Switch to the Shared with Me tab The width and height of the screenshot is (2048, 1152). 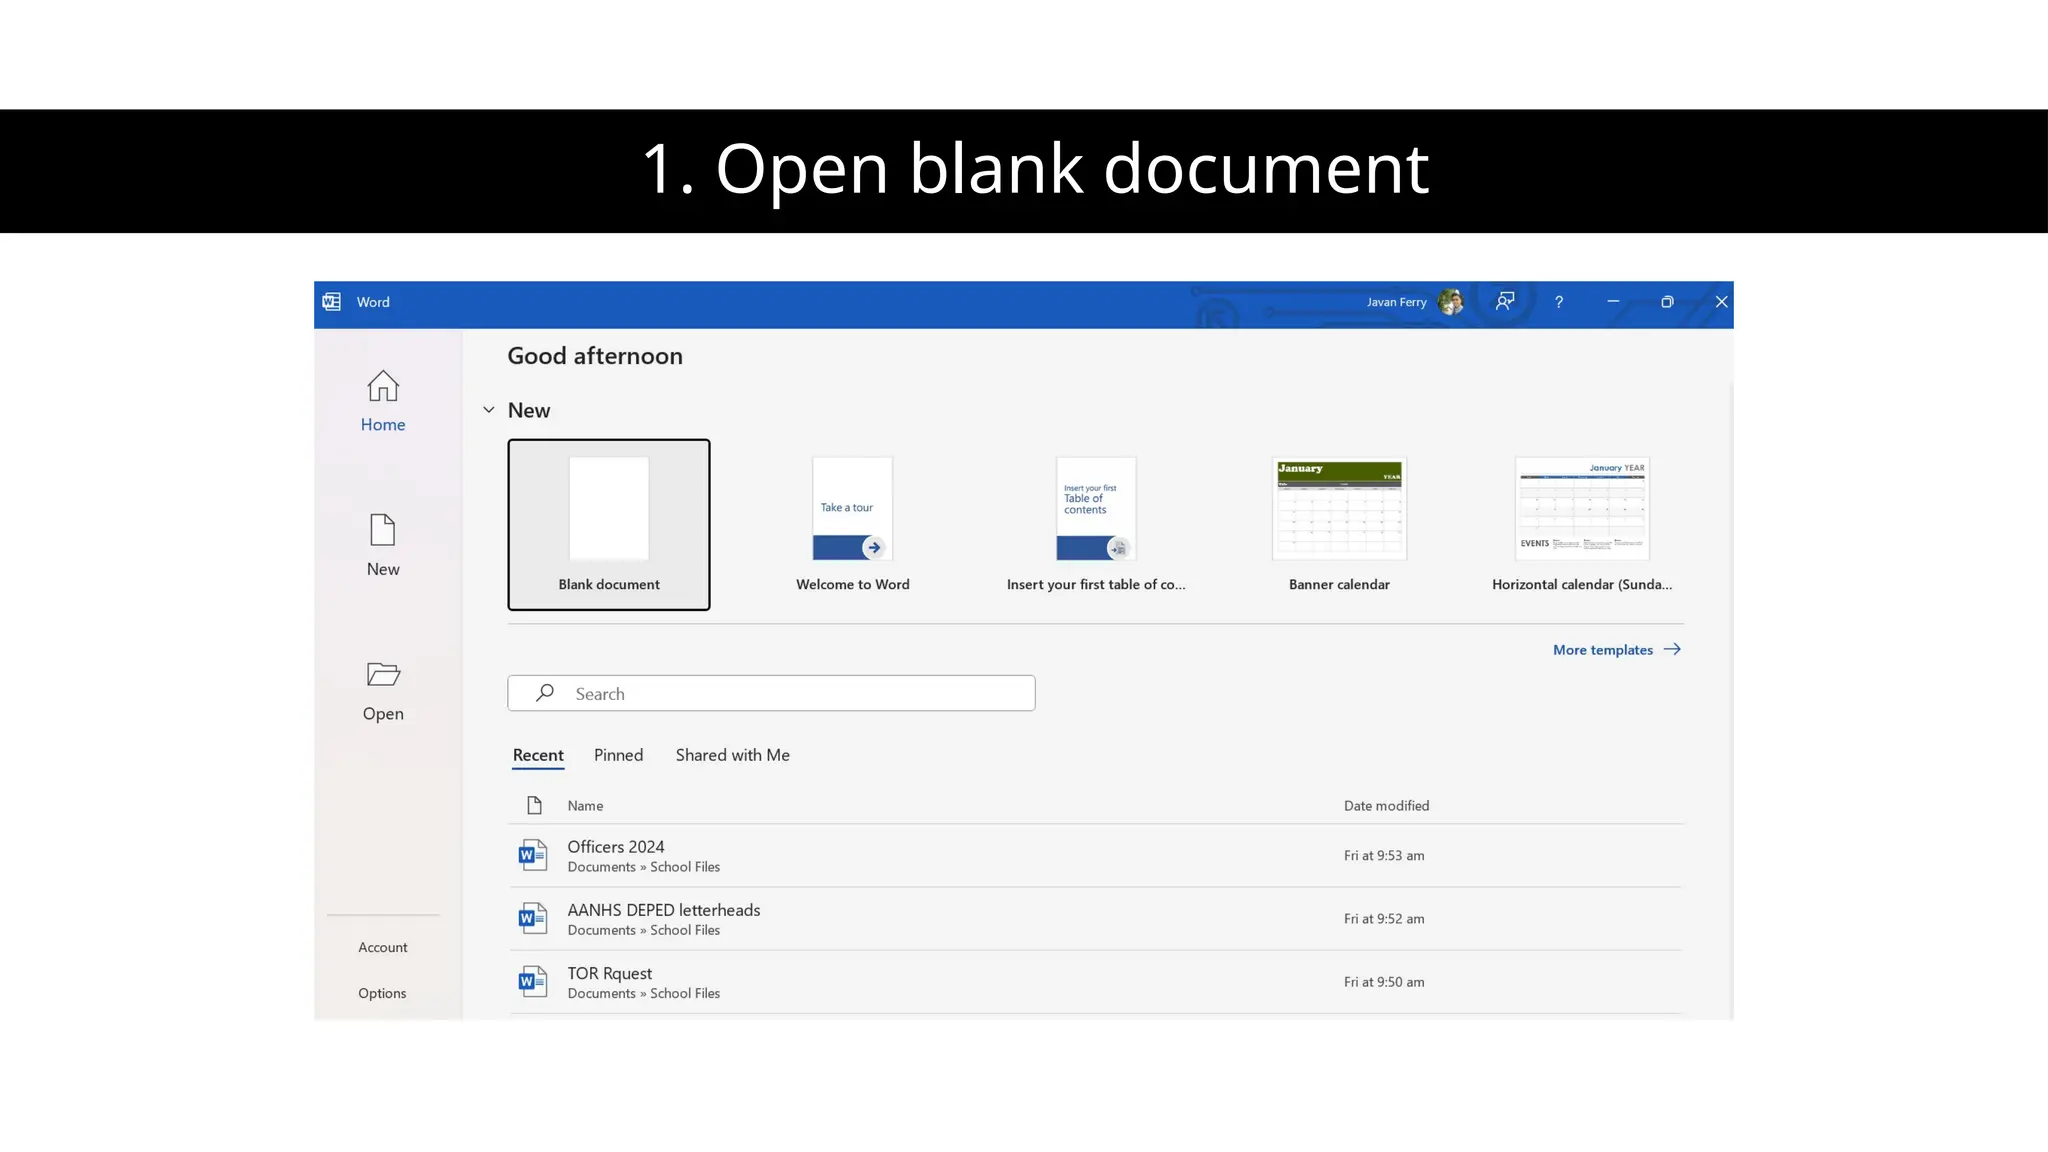click(x=732, y=756)
